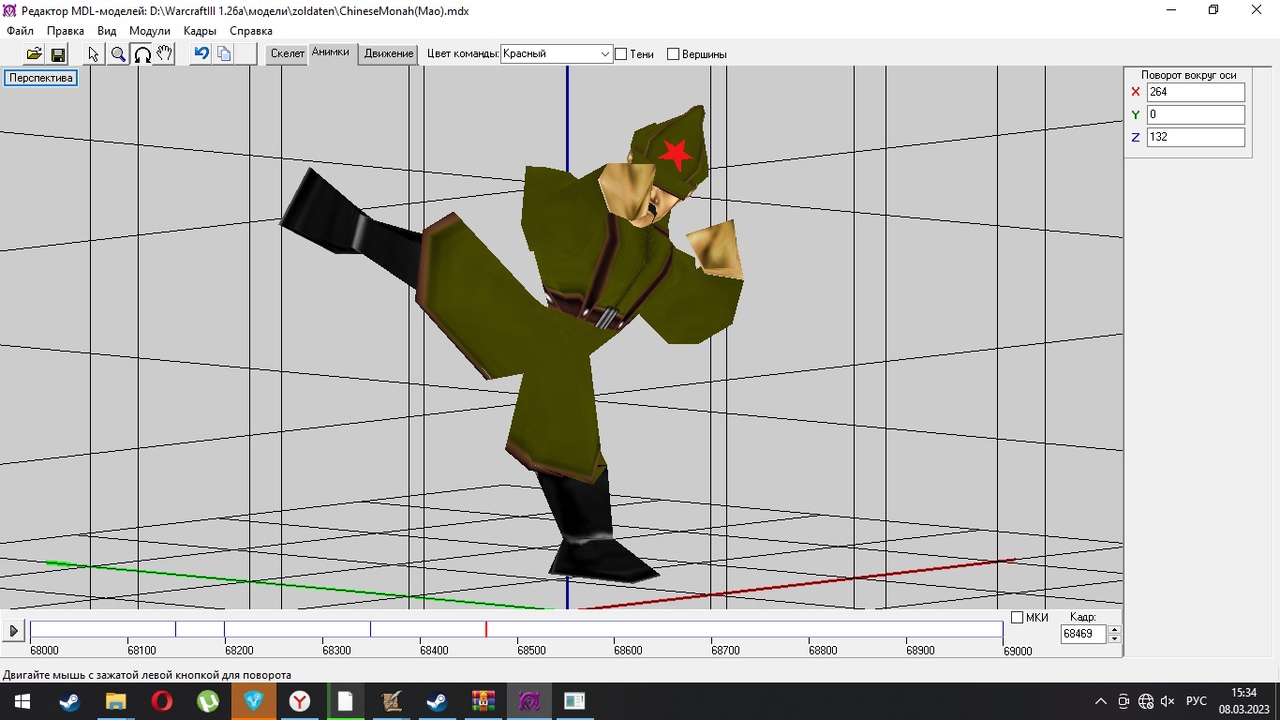This screenshot has width=1280, height=720.
Task: Click the open file folder icon
Action: click(34, 54)
